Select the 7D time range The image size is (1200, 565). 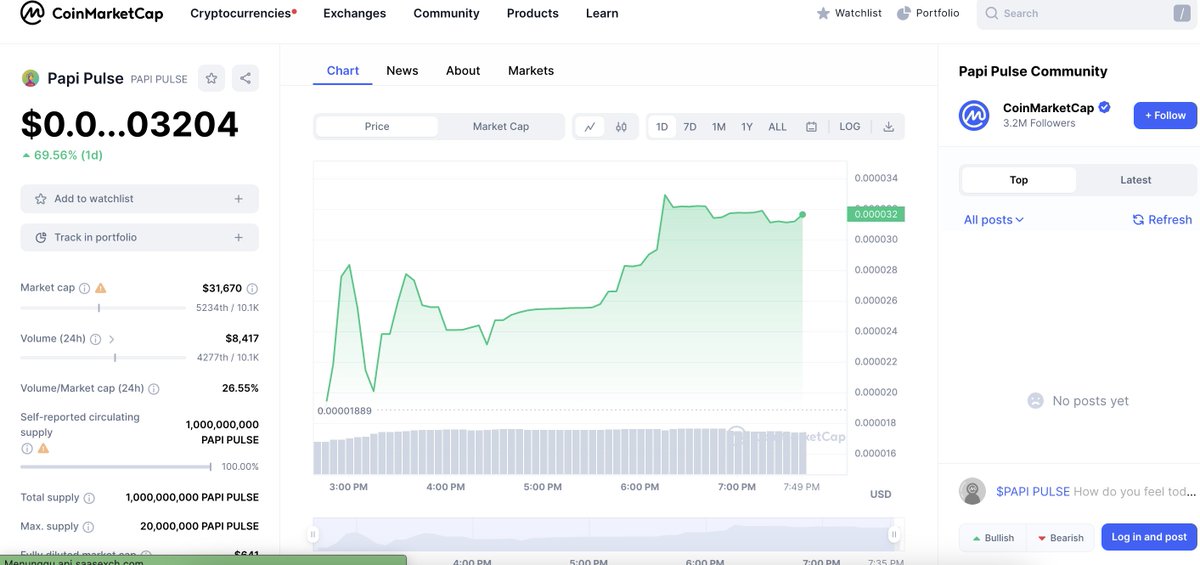pyautogui.click(x=690, y=127)
